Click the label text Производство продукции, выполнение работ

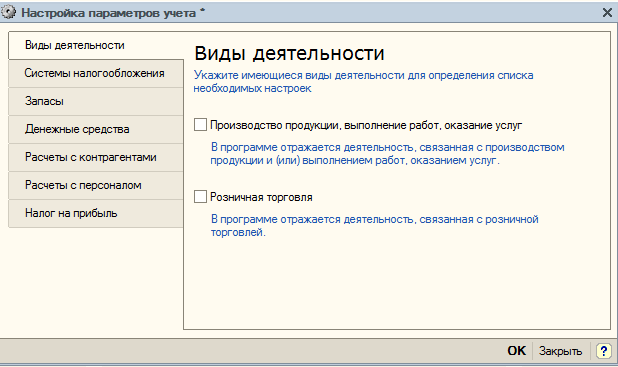[x=324, y=125]
